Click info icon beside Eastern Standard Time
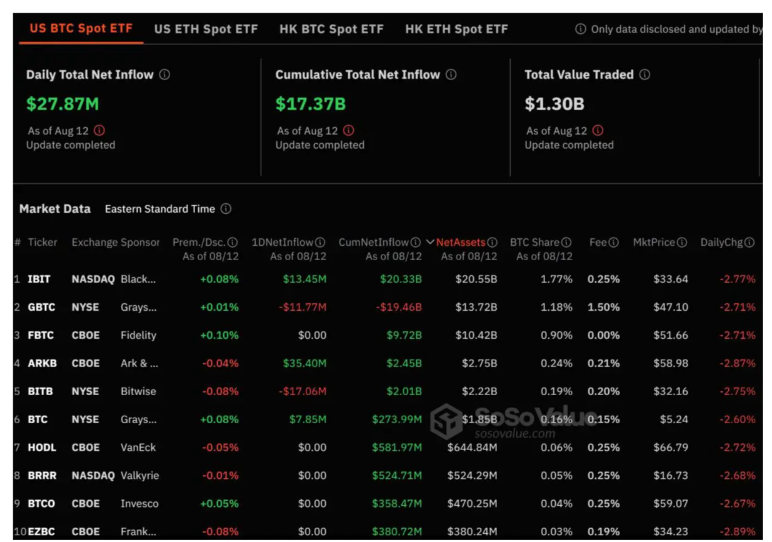772x542 pixels. (x=226, y=209)
